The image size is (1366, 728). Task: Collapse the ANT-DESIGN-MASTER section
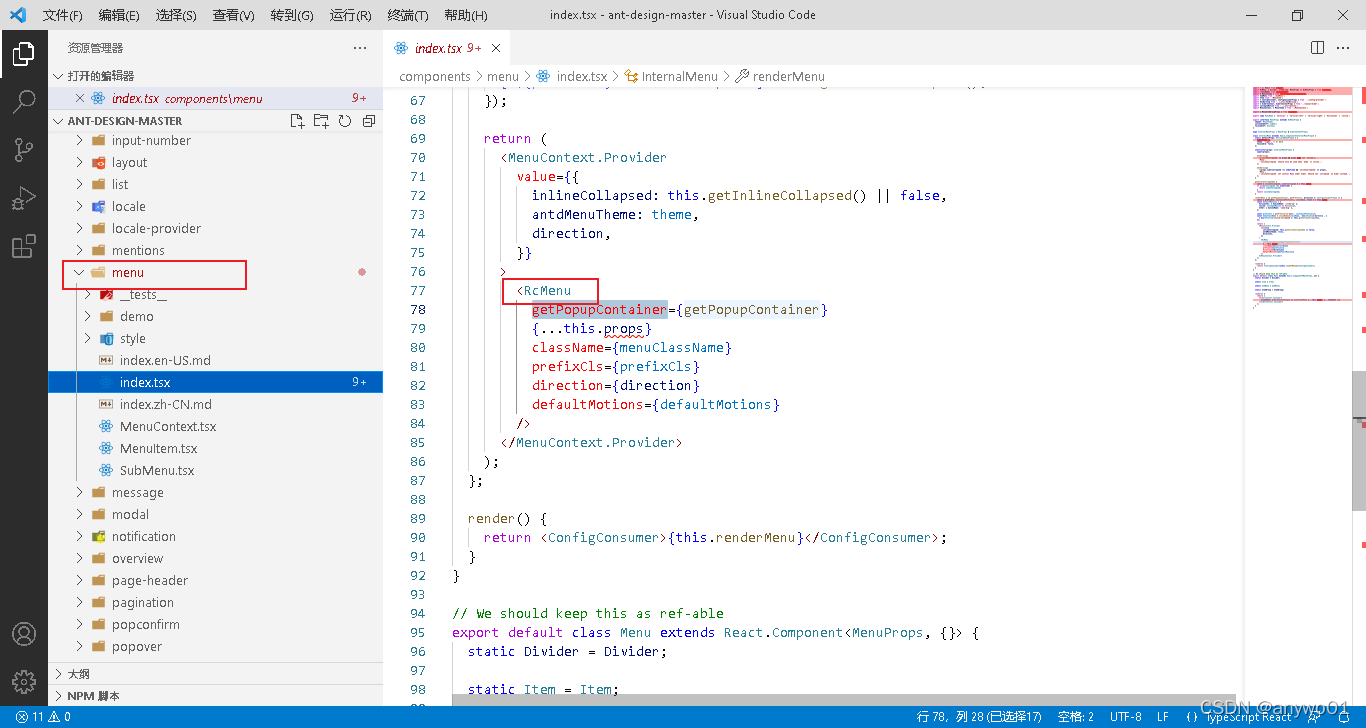[x=125, y=121]
